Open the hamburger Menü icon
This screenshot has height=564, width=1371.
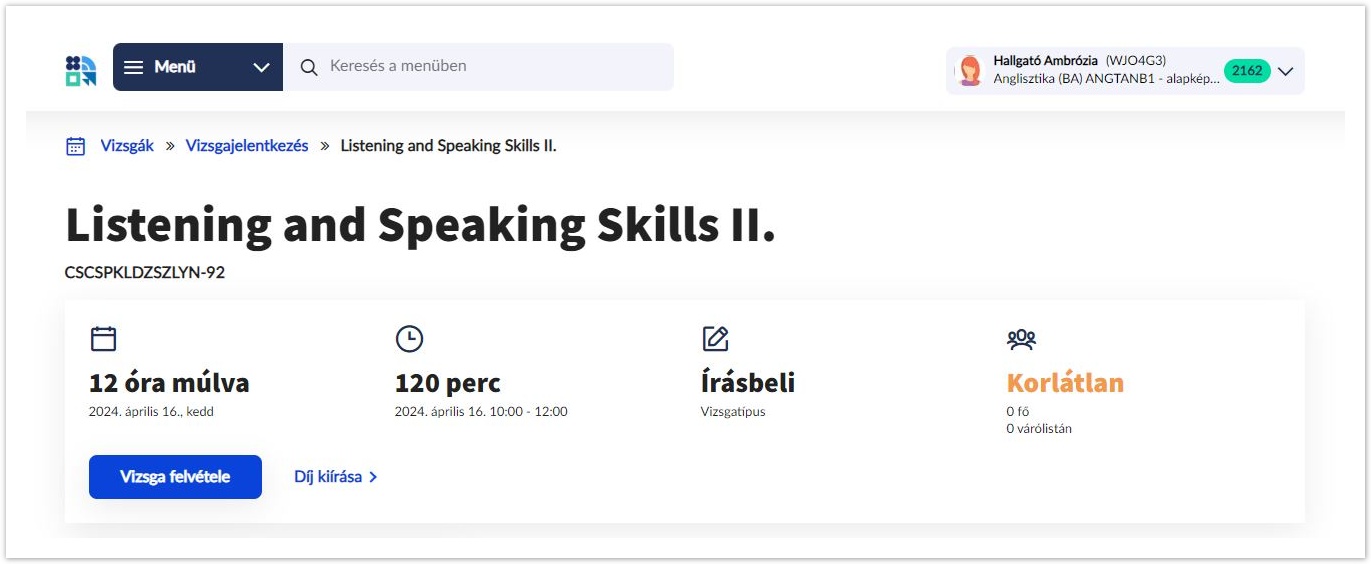(134, 67)
